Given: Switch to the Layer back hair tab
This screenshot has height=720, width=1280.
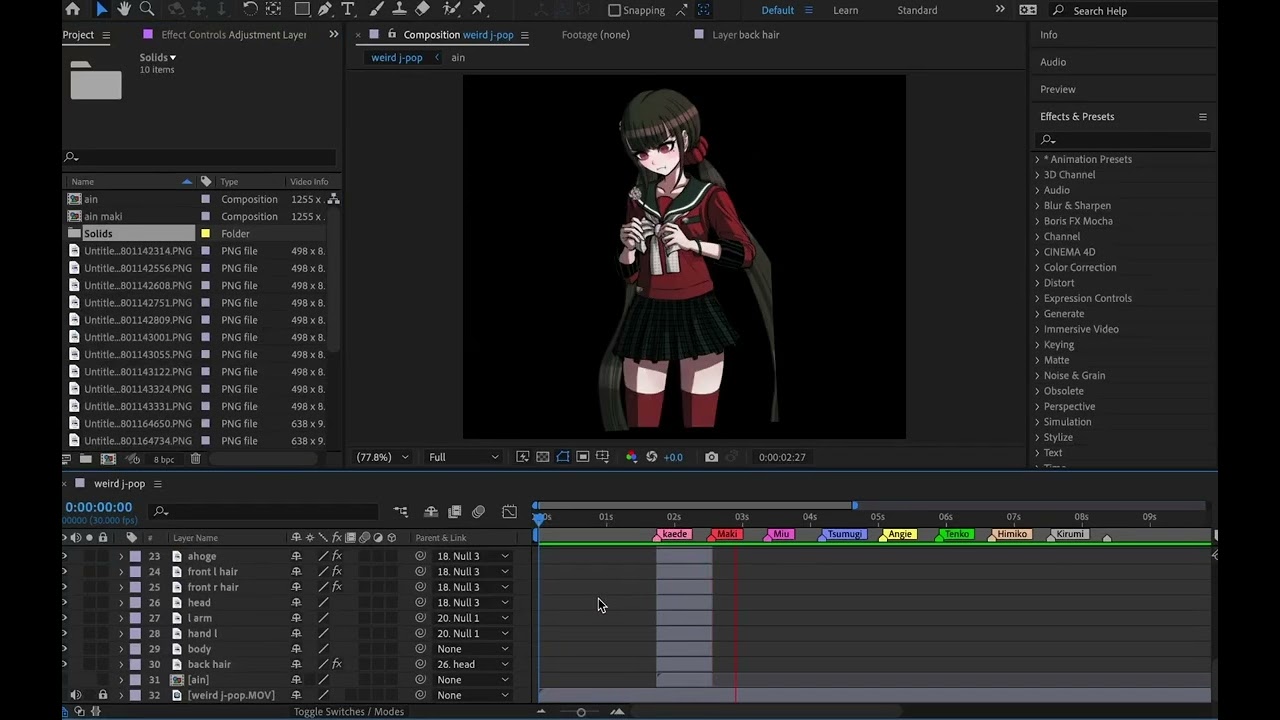Looking at the screenshot, I should (745, 35).
